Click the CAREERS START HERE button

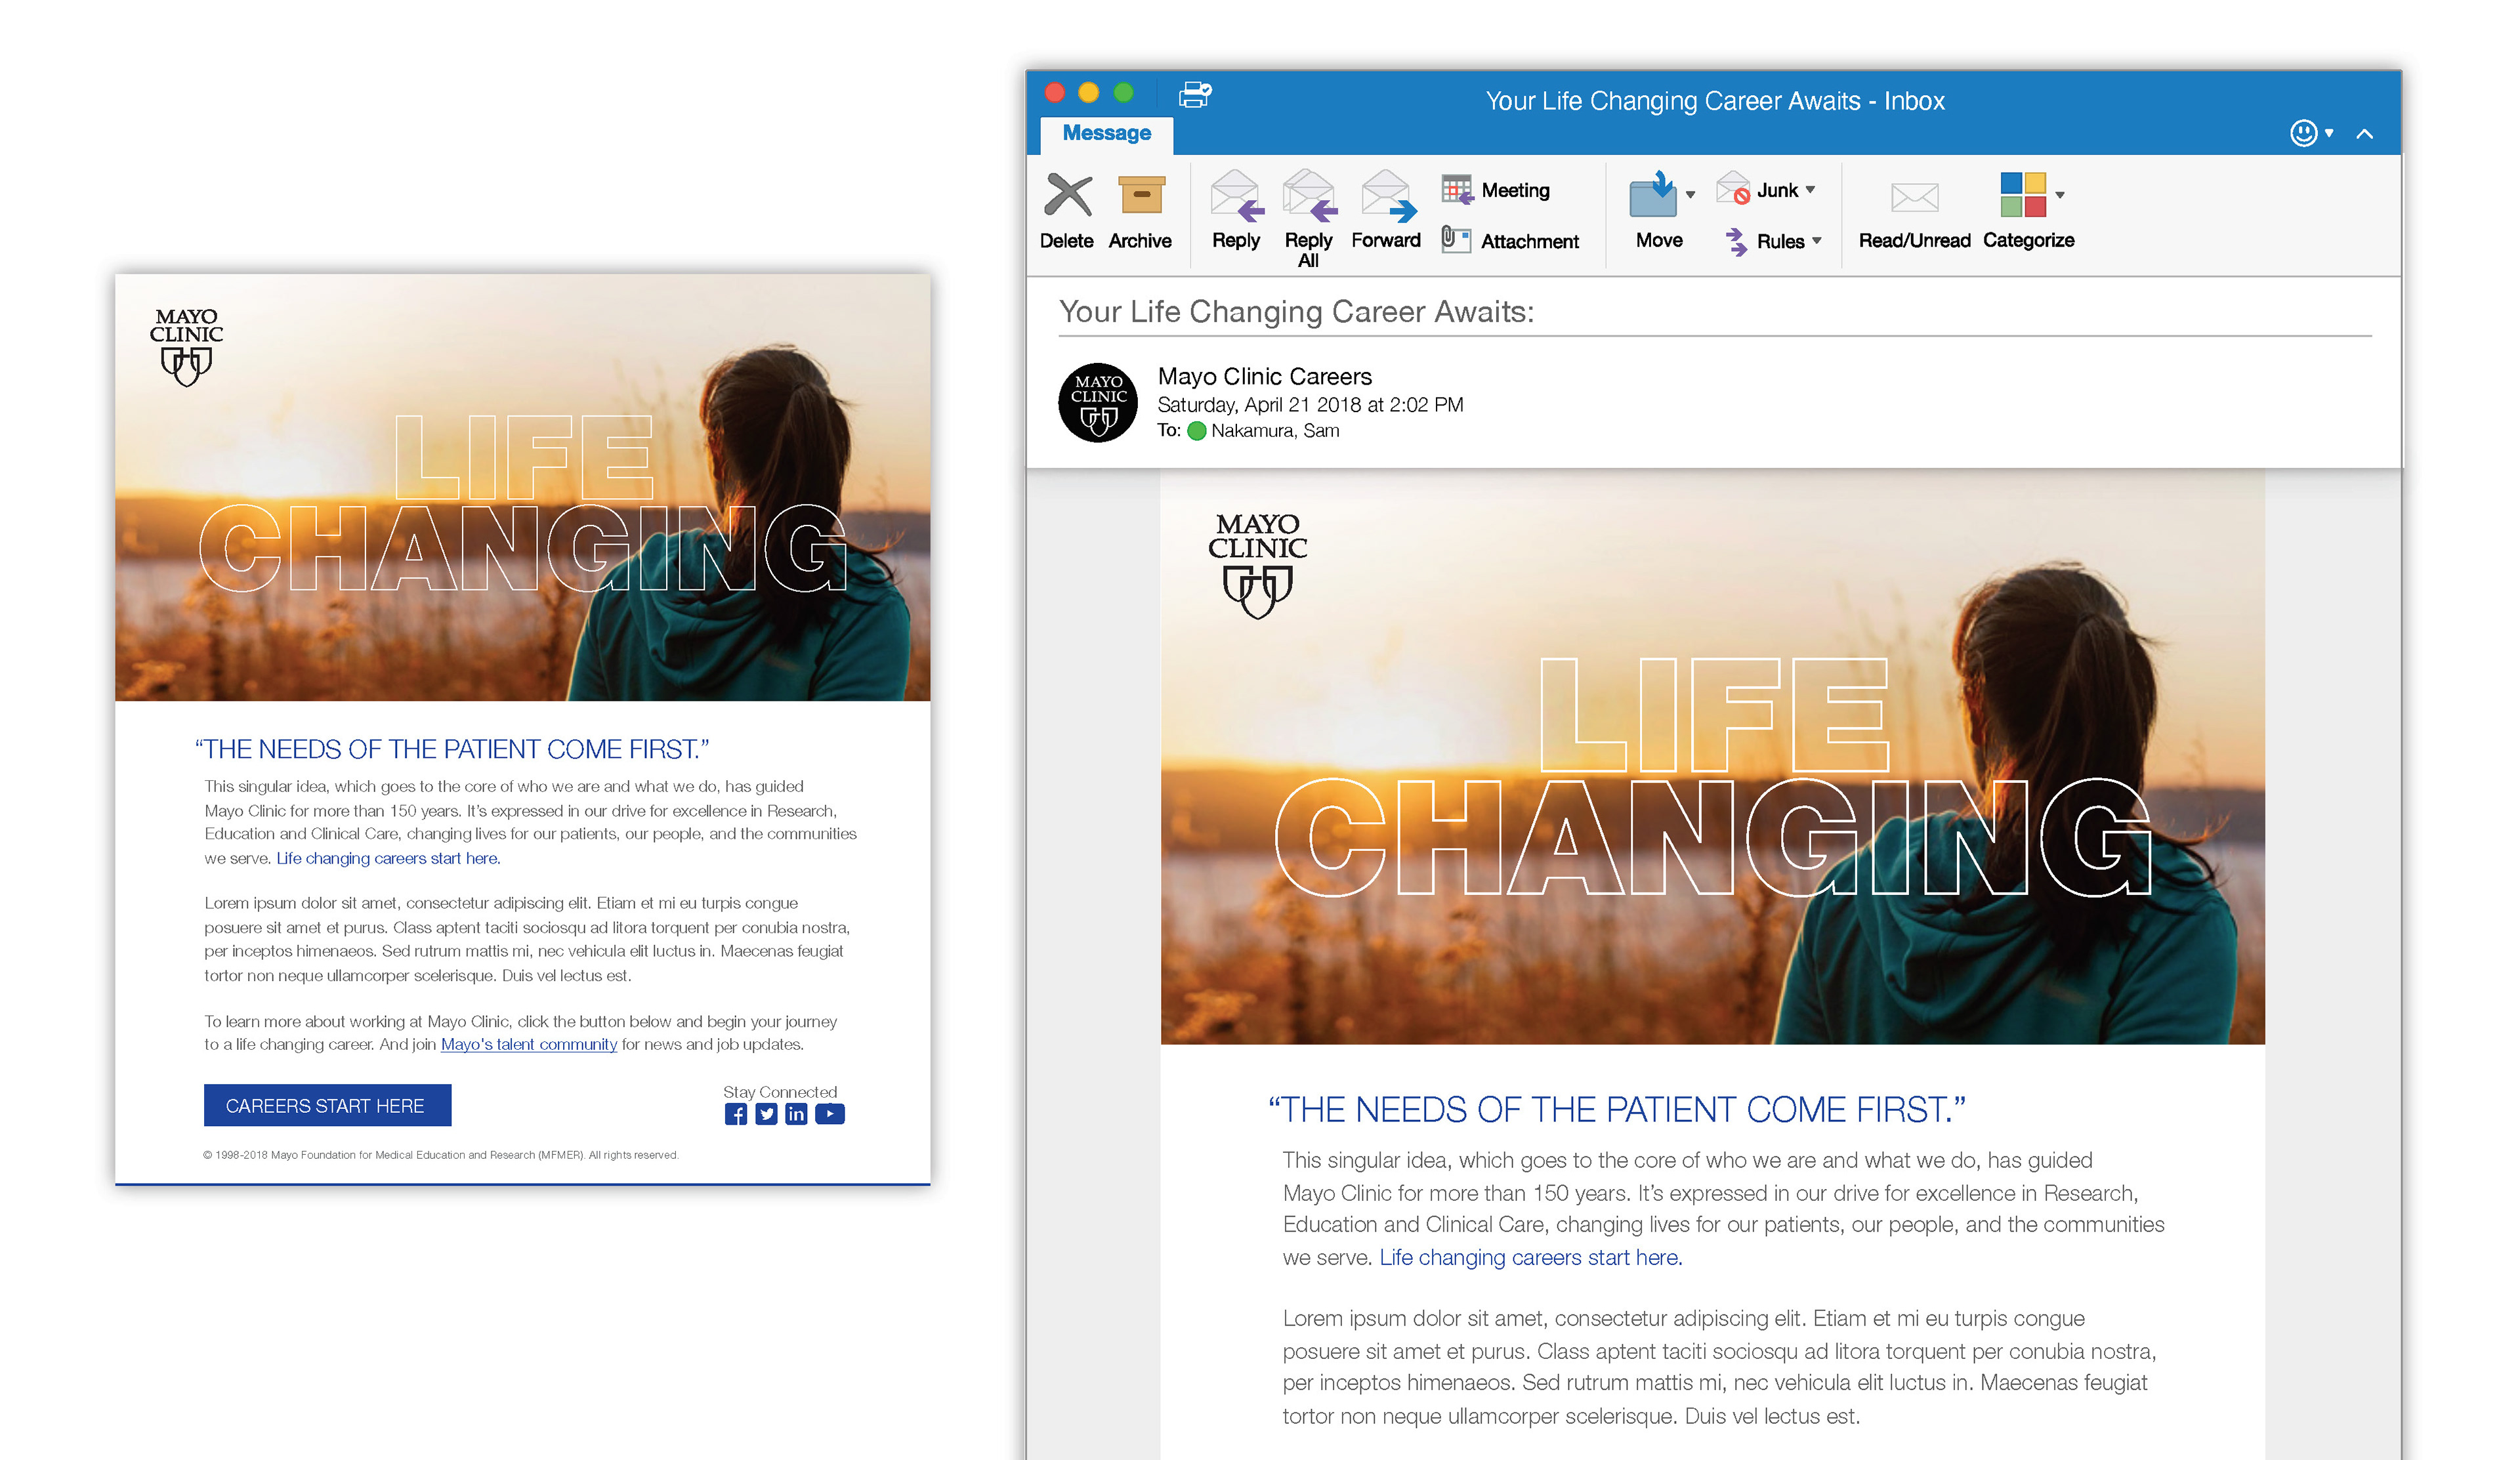click(x=327, y=1106)
